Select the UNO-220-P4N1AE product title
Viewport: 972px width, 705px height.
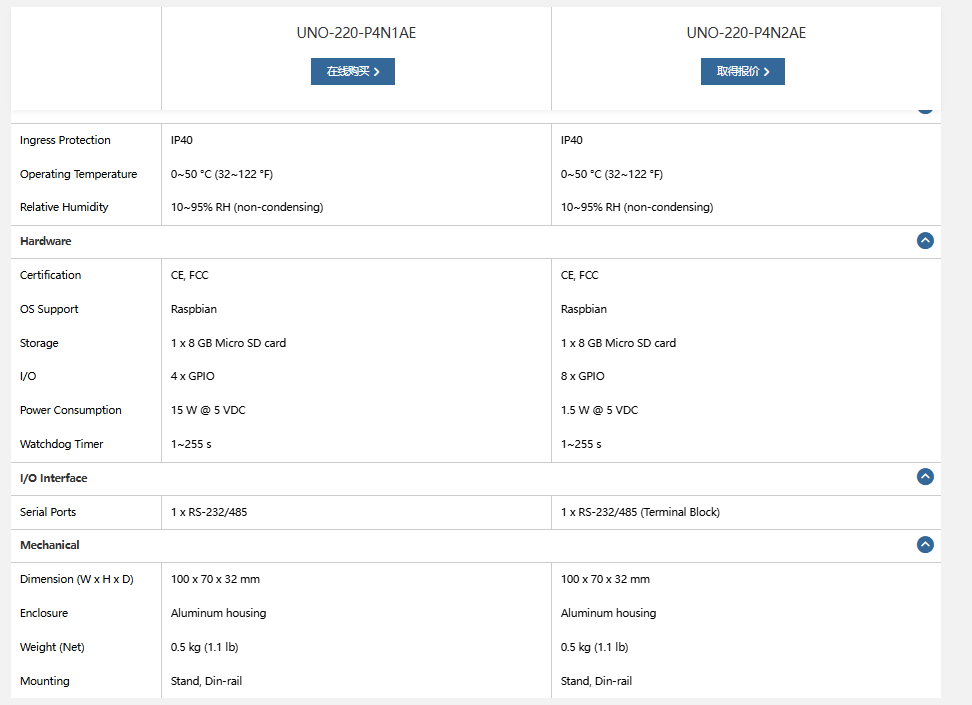tap(356, 33)
